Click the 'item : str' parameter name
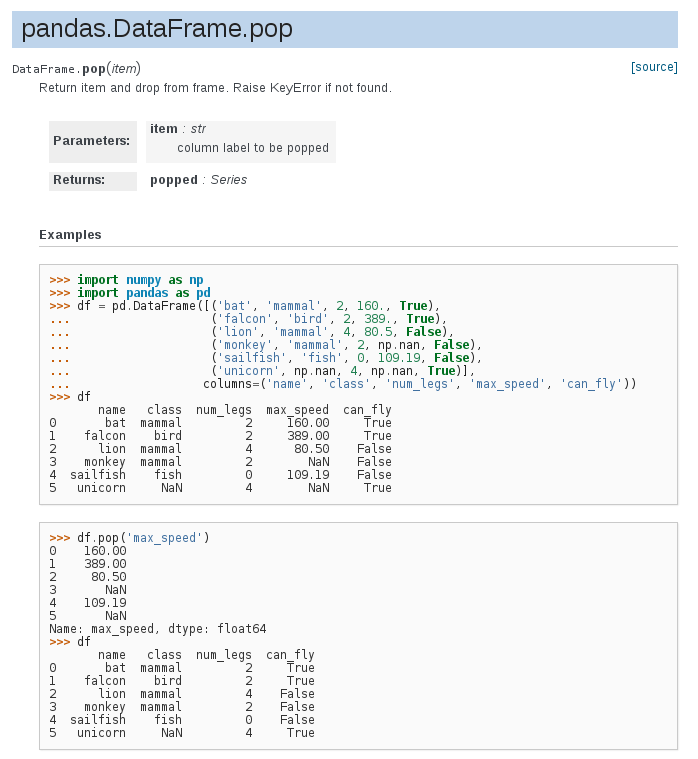The height and width of the screenshot is (759, 698). pyautogui.click(x=178, y=129)
